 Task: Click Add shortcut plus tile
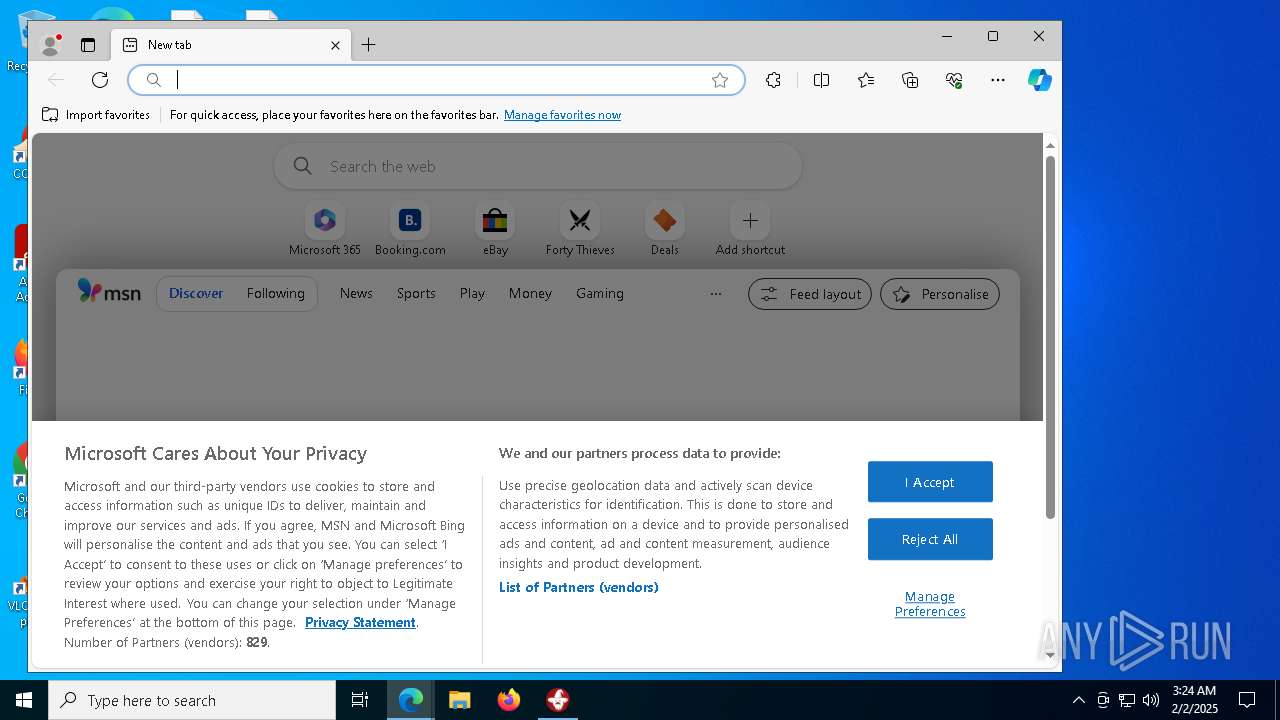coord(750,230)
